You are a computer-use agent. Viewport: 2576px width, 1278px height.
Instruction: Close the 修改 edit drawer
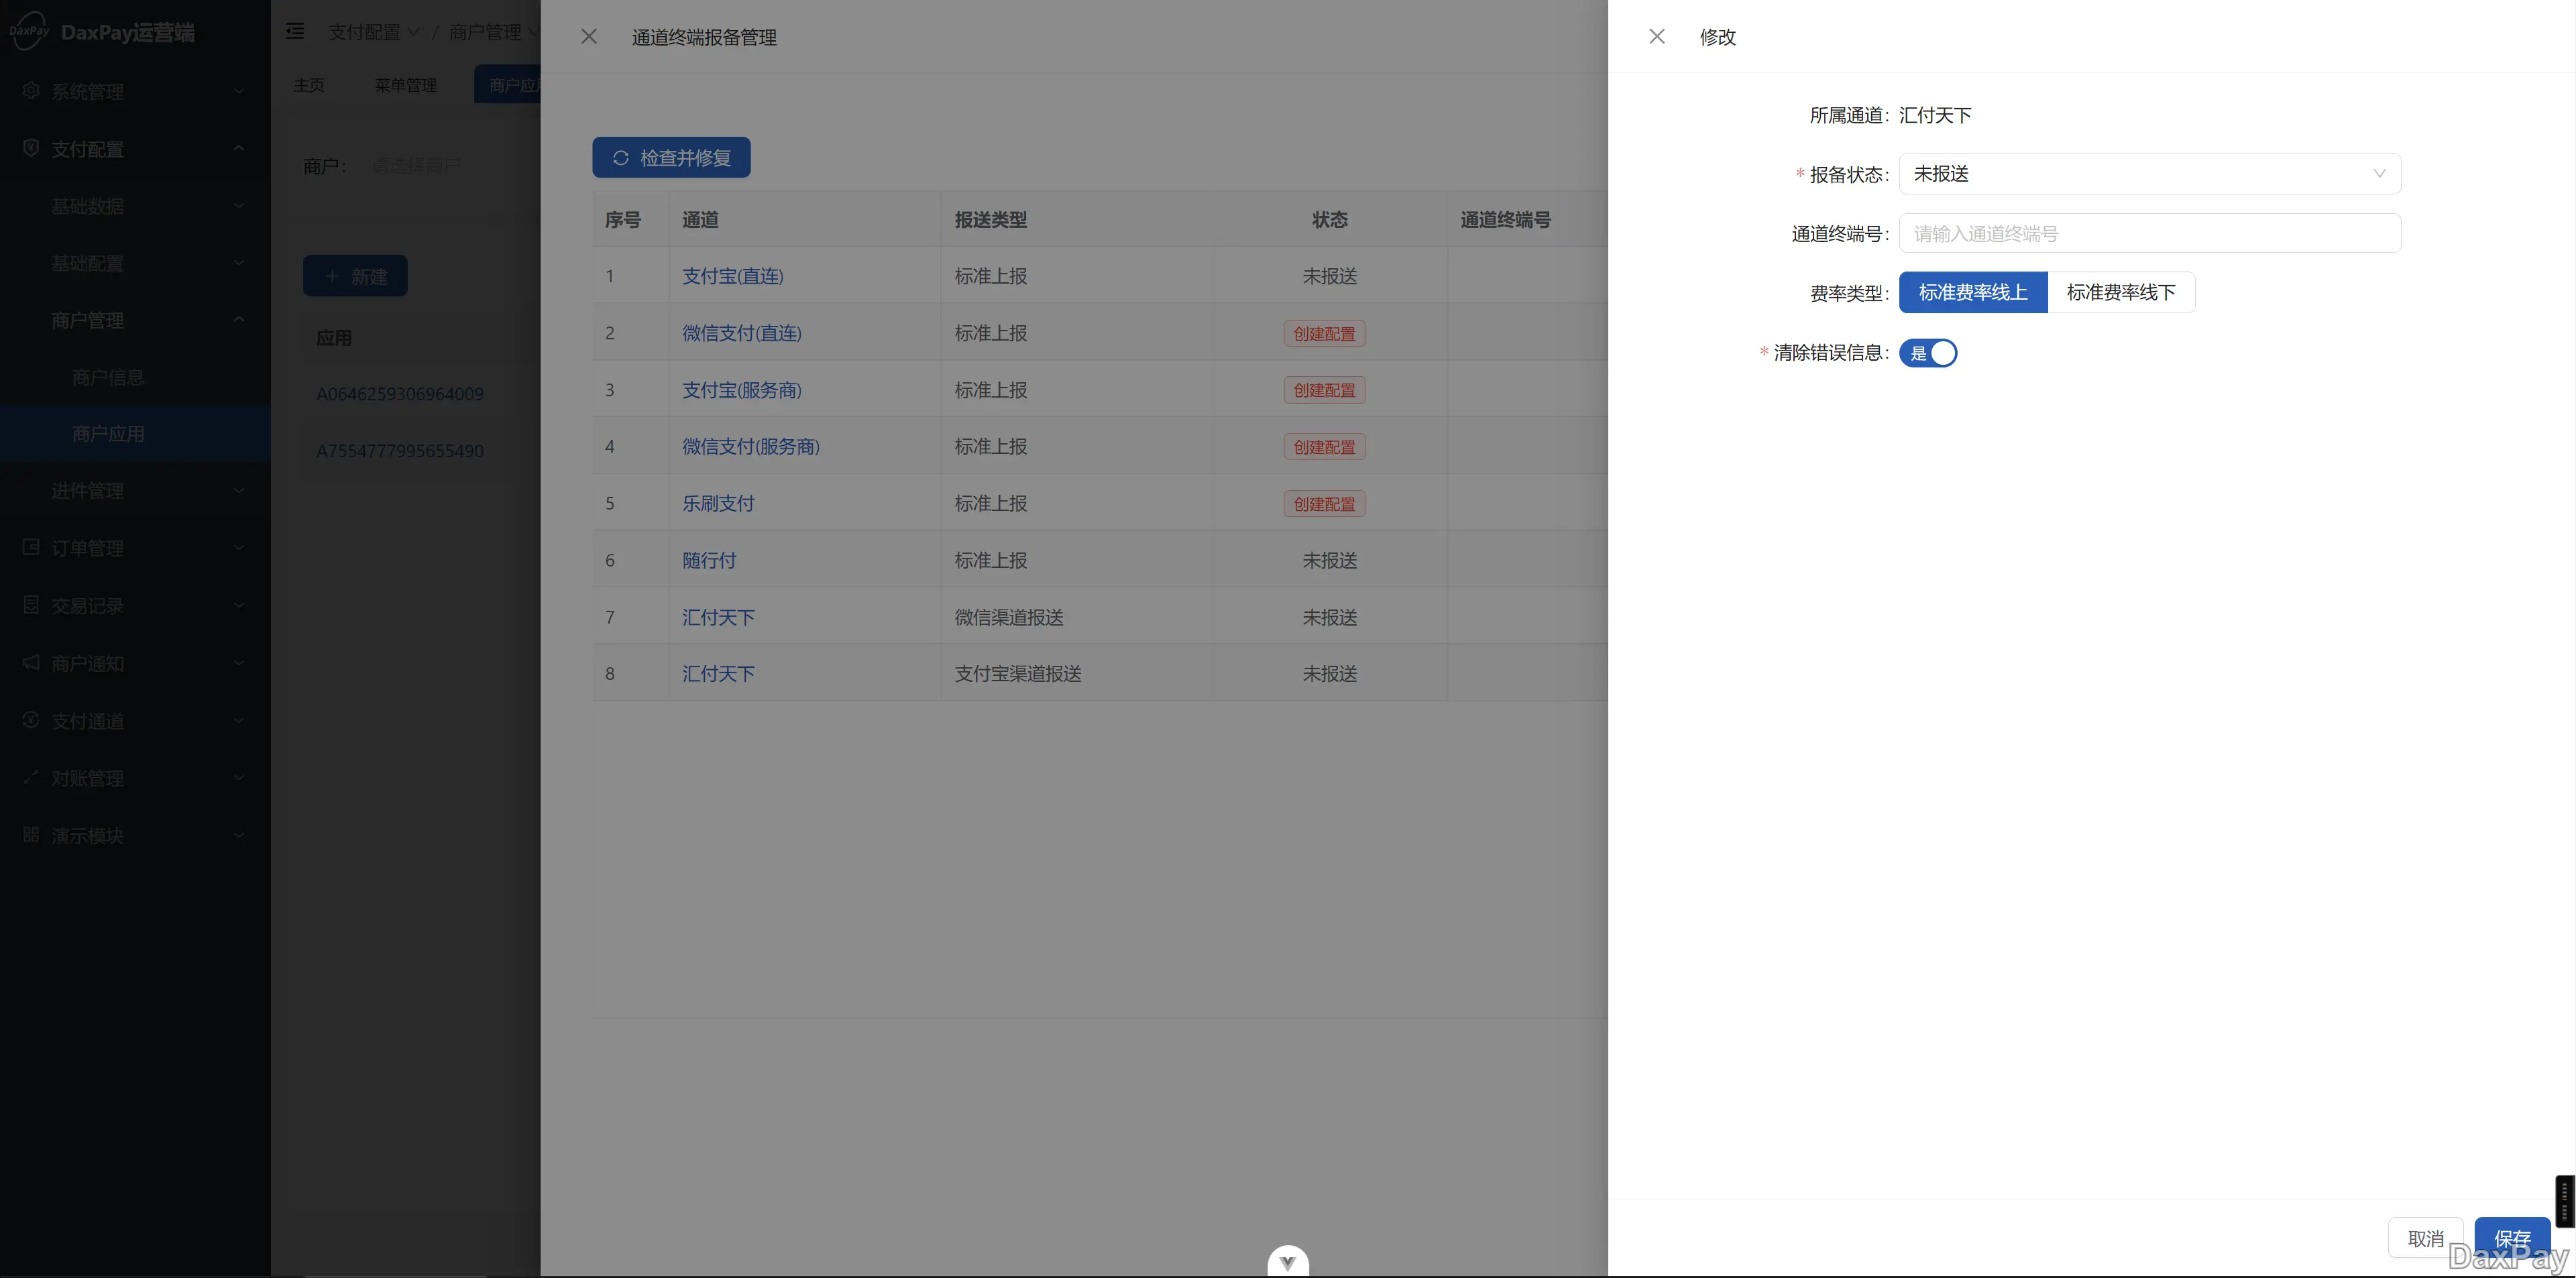coord(1656,37)
